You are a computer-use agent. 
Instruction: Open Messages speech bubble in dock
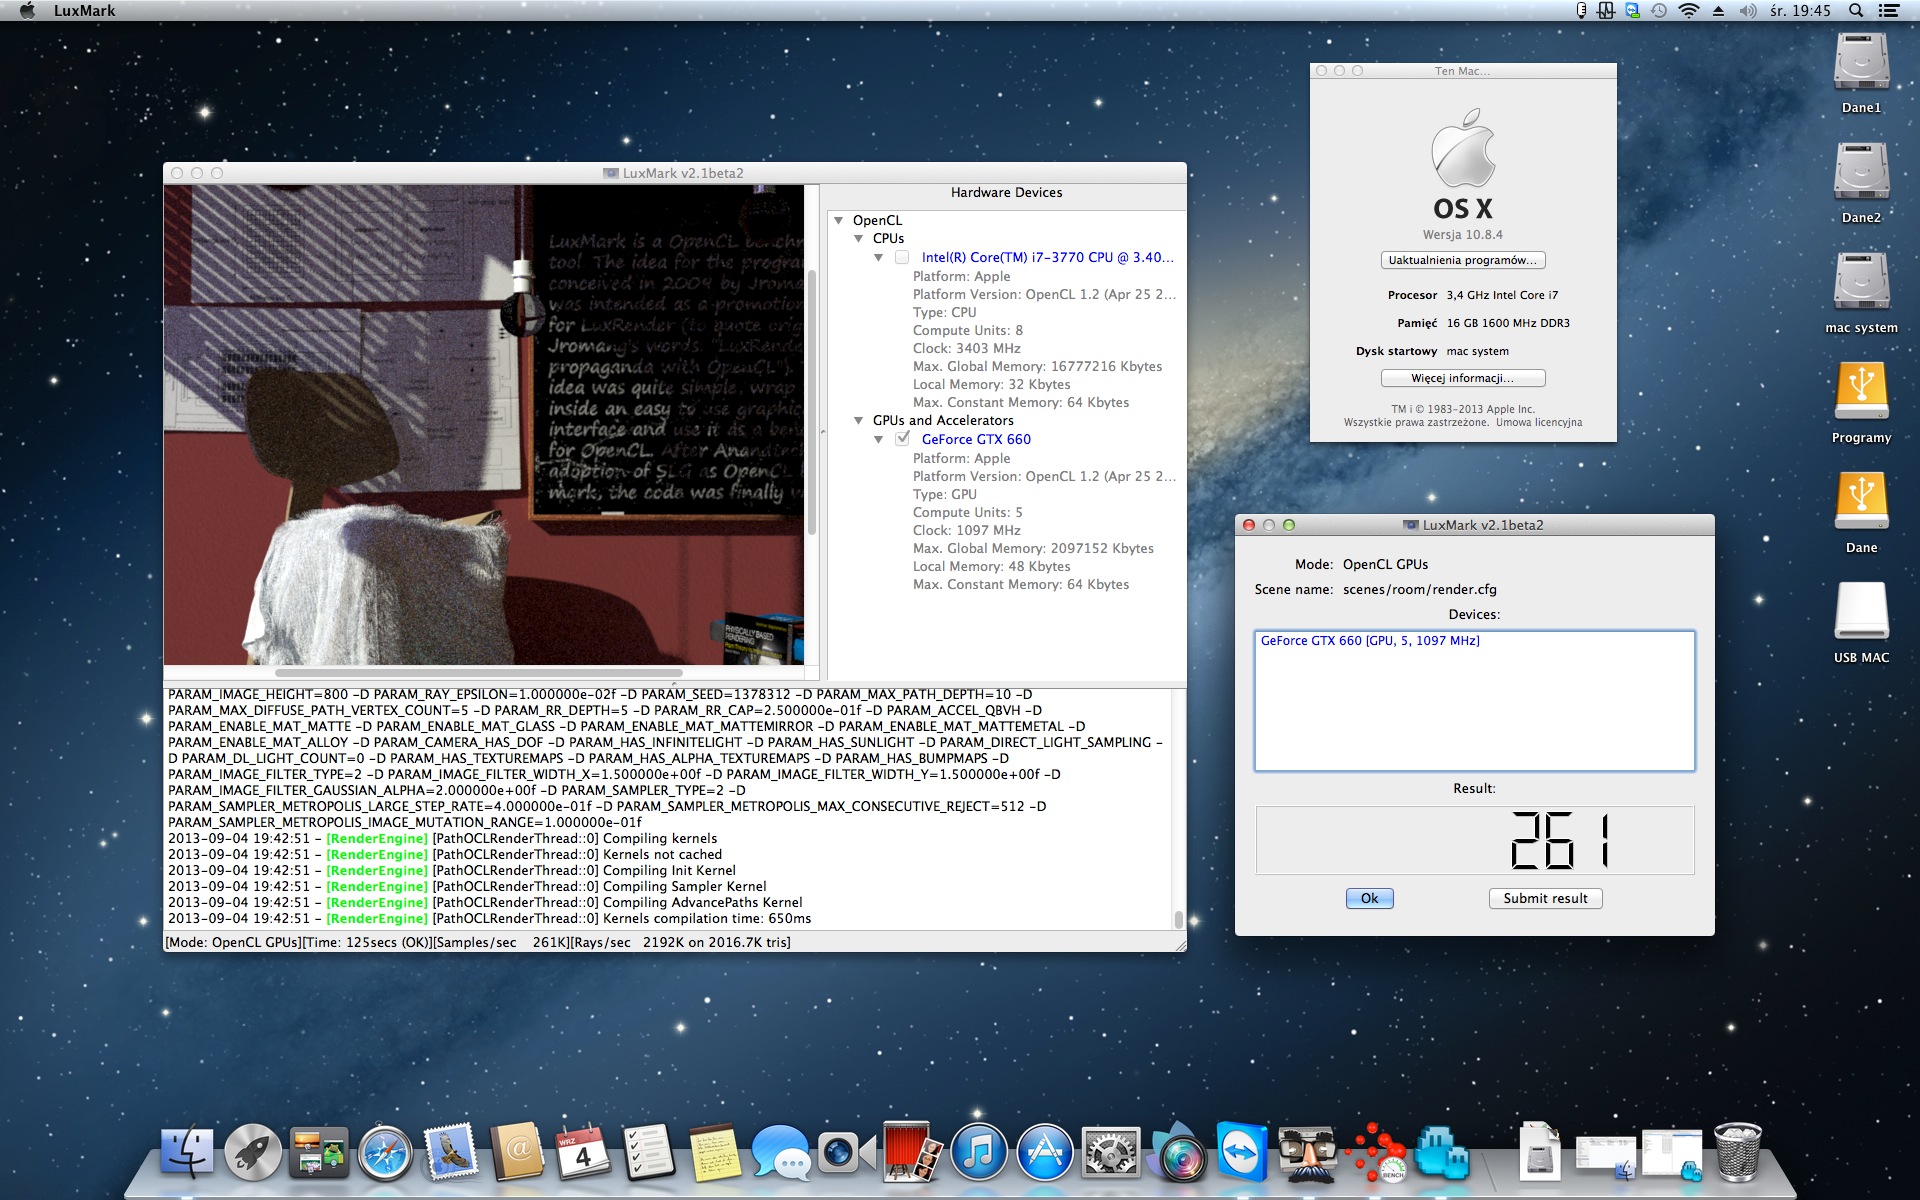(781, 1152)
